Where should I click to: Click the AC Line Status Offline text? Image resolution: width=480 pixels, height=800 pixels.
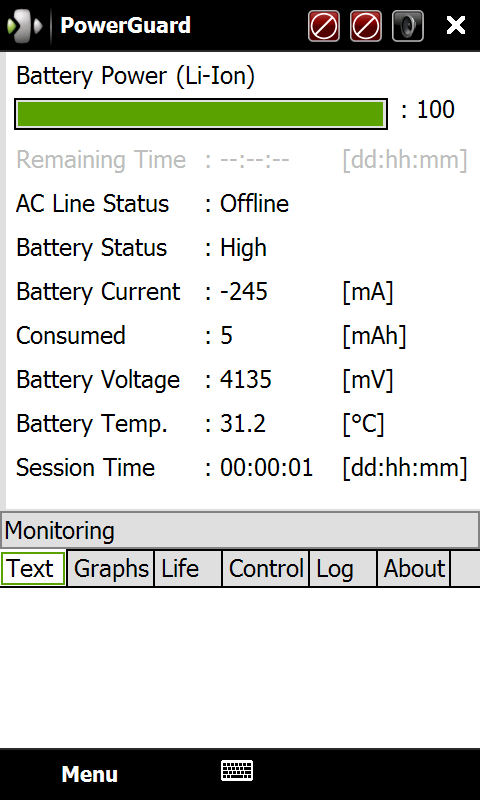pyautogui.click(x=255, y=204)
